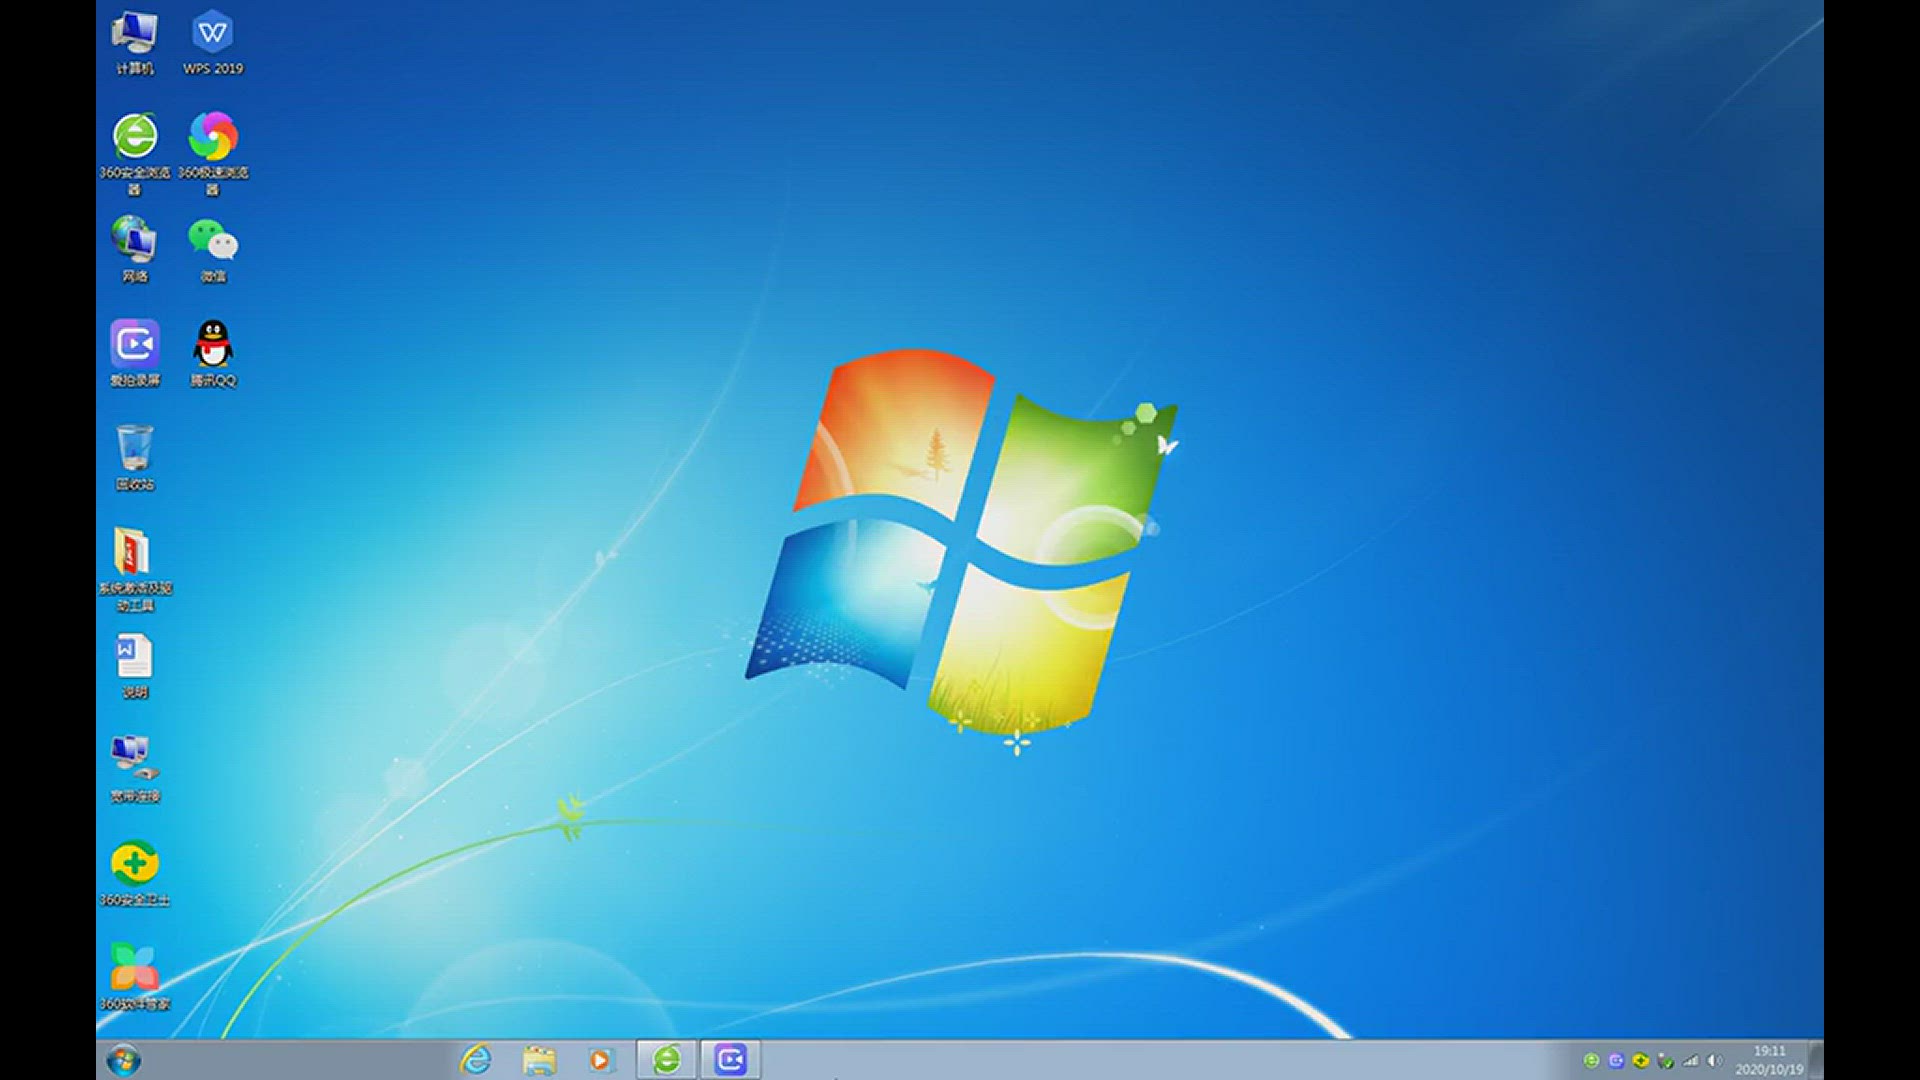This screenshot has width=1920, height=1080.
Task: Select the purple screen recorder desktop icon
Action: pos(135,346)
